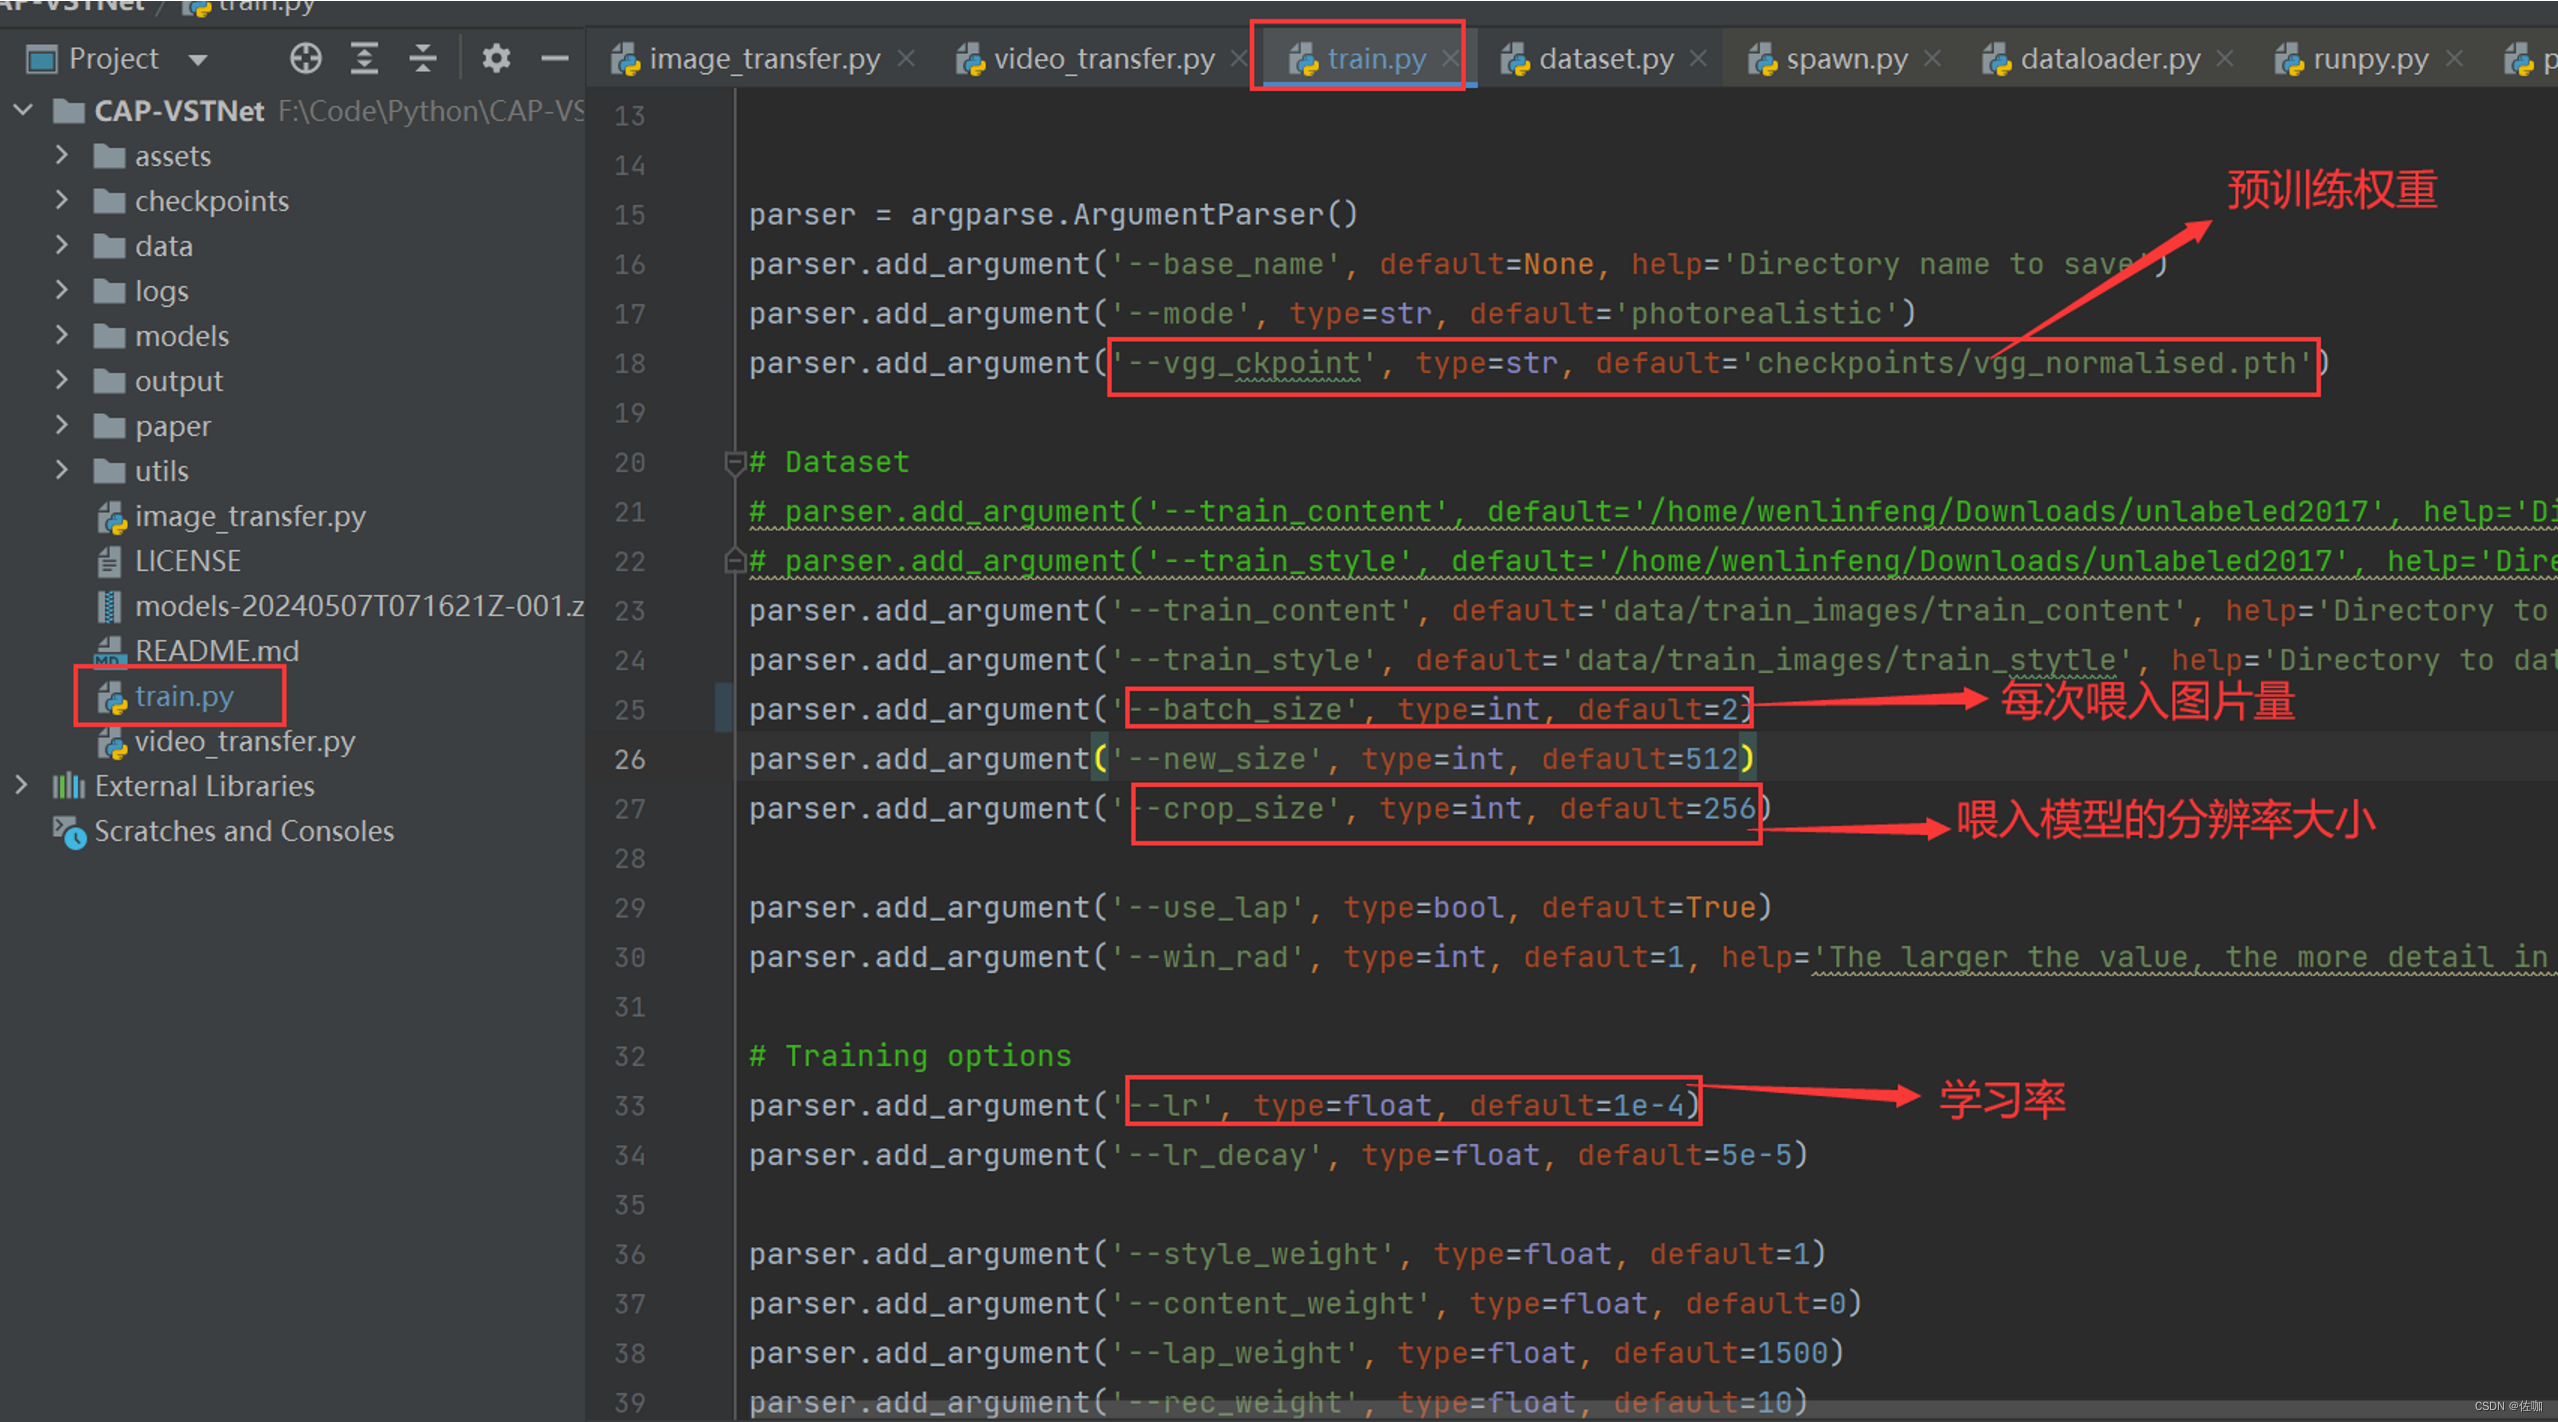
Task: Open Scratches and Consoles node
Action: 243,831
